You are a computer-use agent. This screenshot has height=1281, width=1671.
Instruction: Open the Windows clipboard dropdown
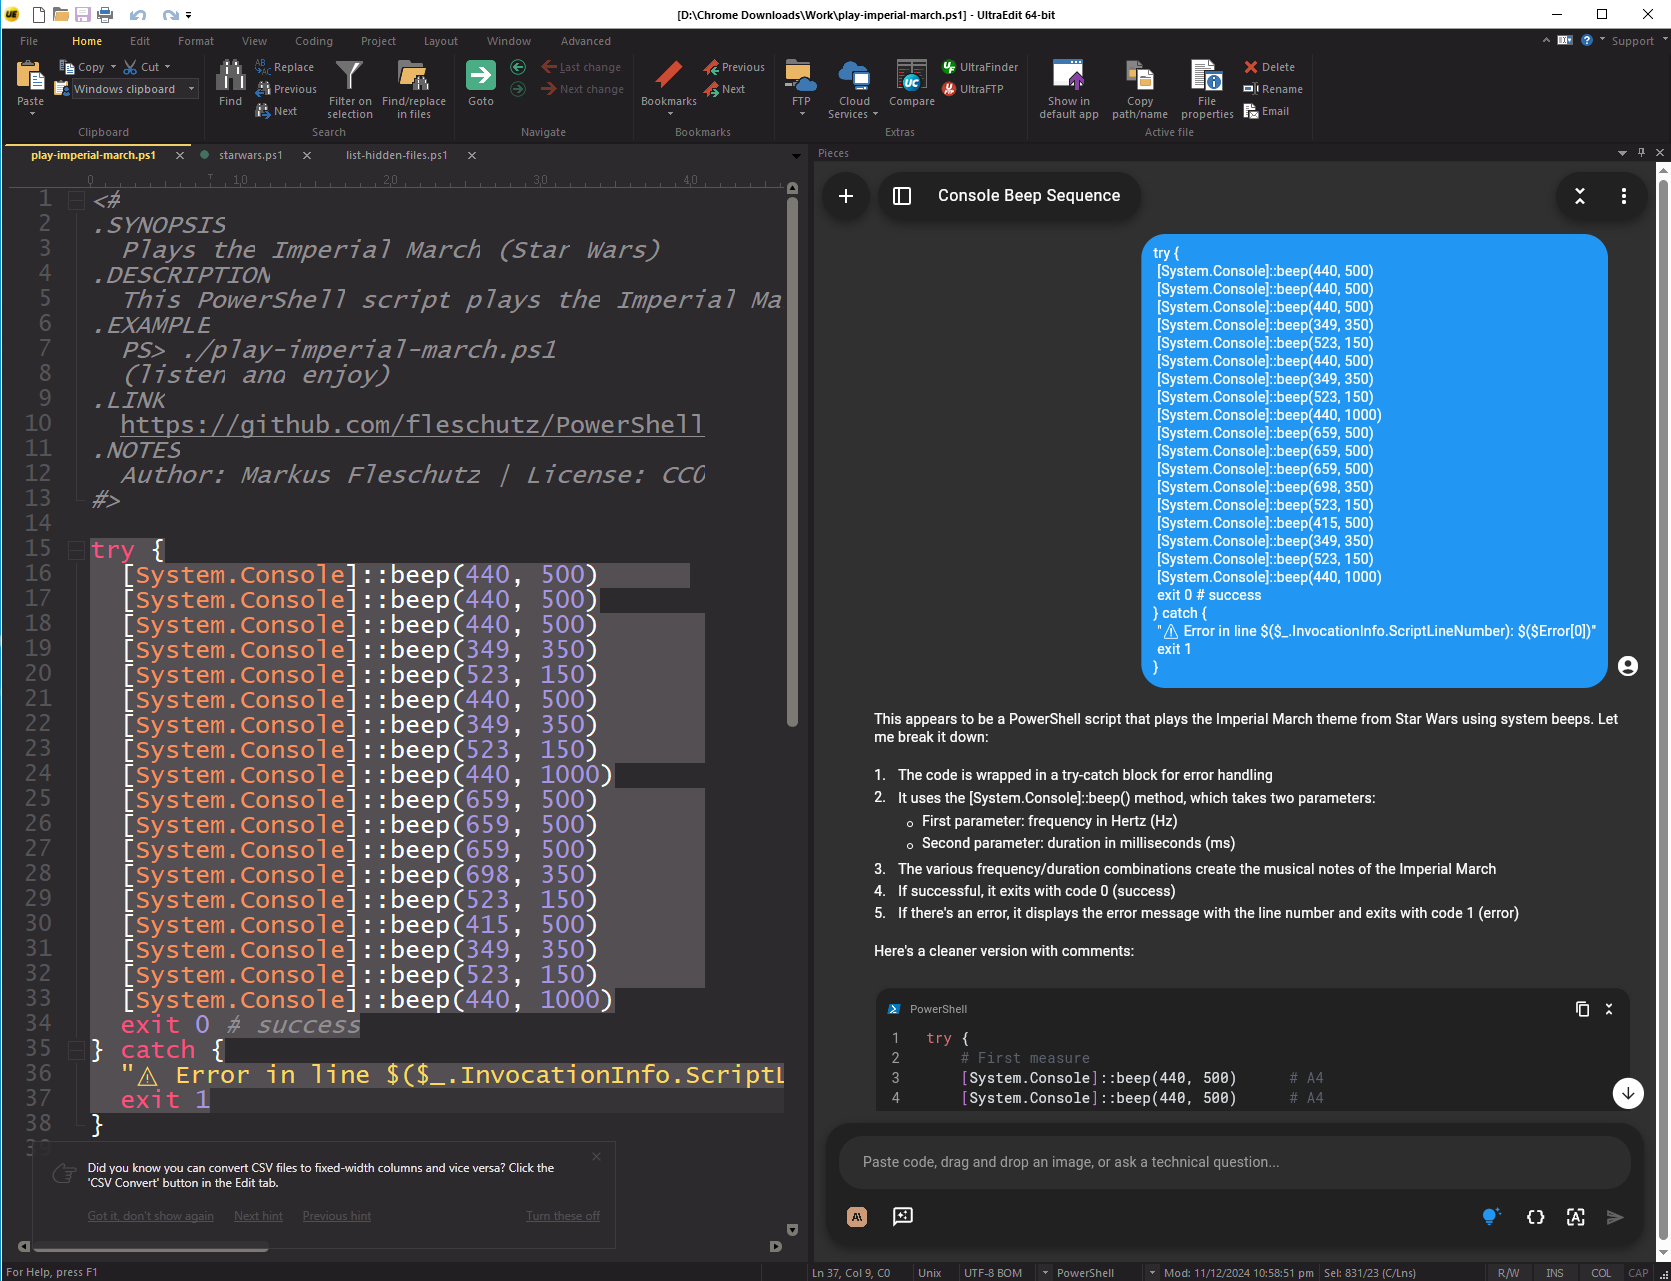click(x=191, y=89)
